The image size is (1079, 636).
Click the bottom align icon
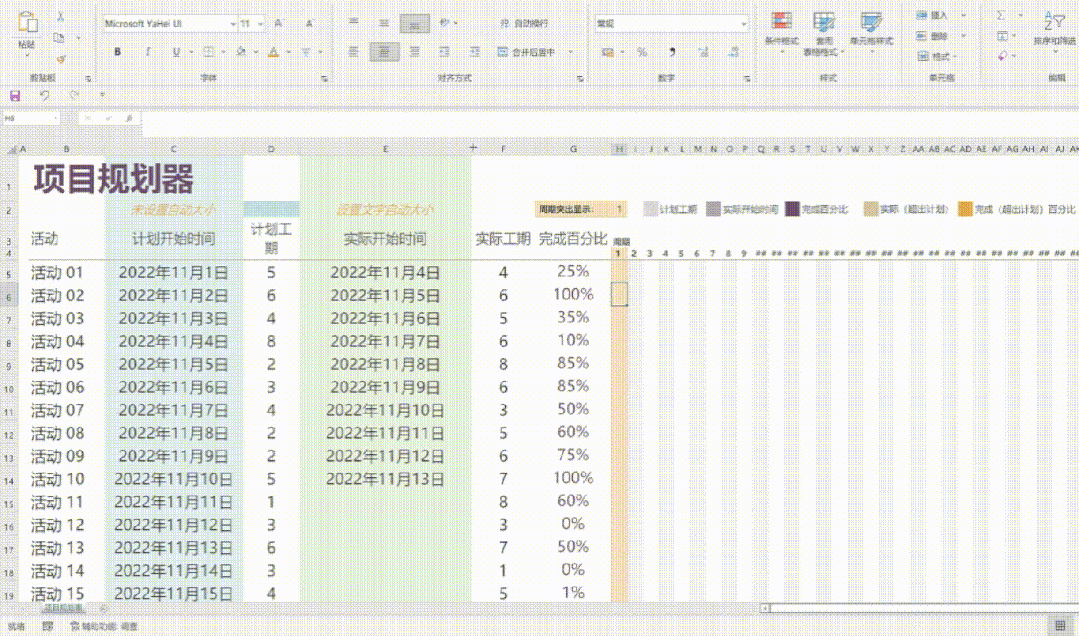pos(414,23)
